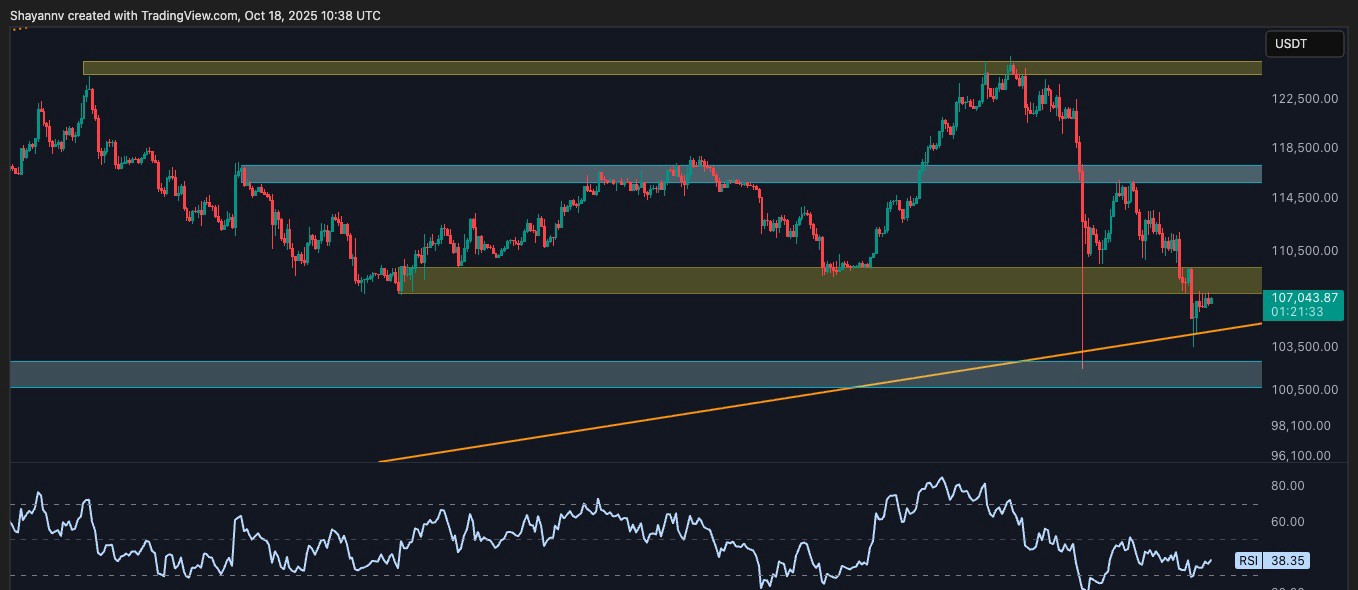The height and width of the screenshot is (590, 1358).
Task: Select the RSI 80.00 axis label
Action: coord(1288,486)
